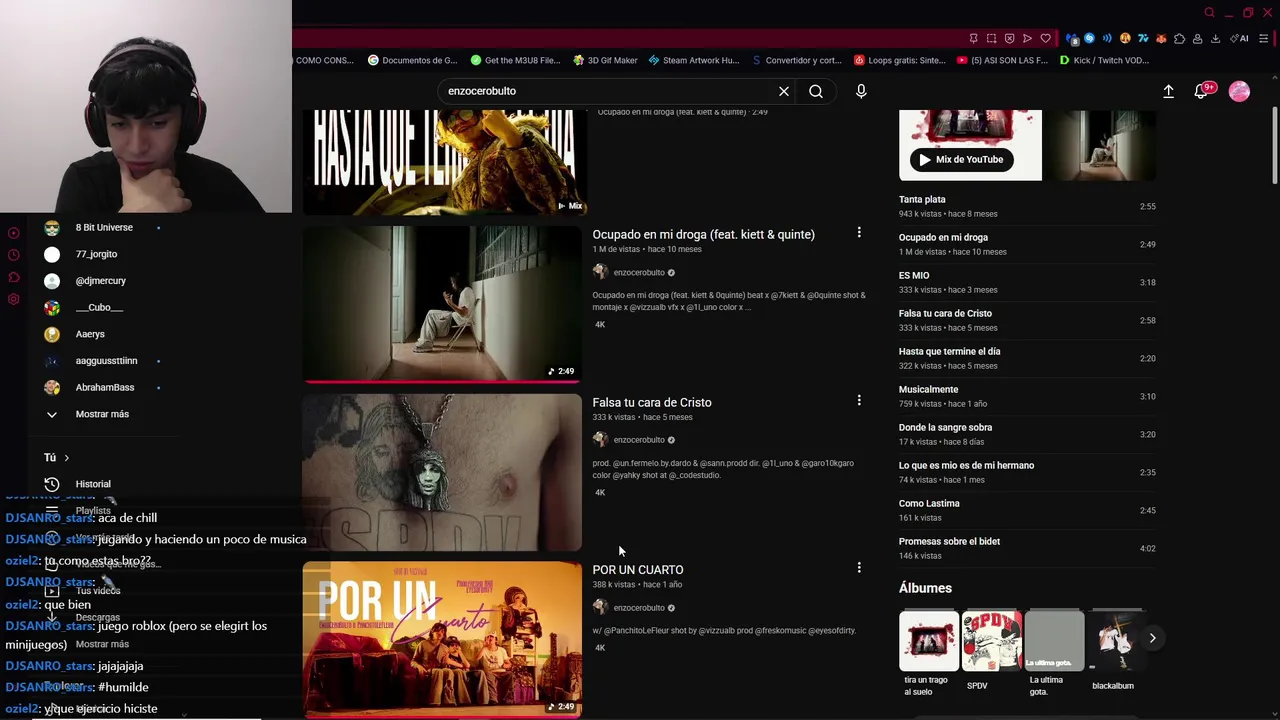
Task: Open the MetaMask fox extension icon
Action: pos(1161,39)
